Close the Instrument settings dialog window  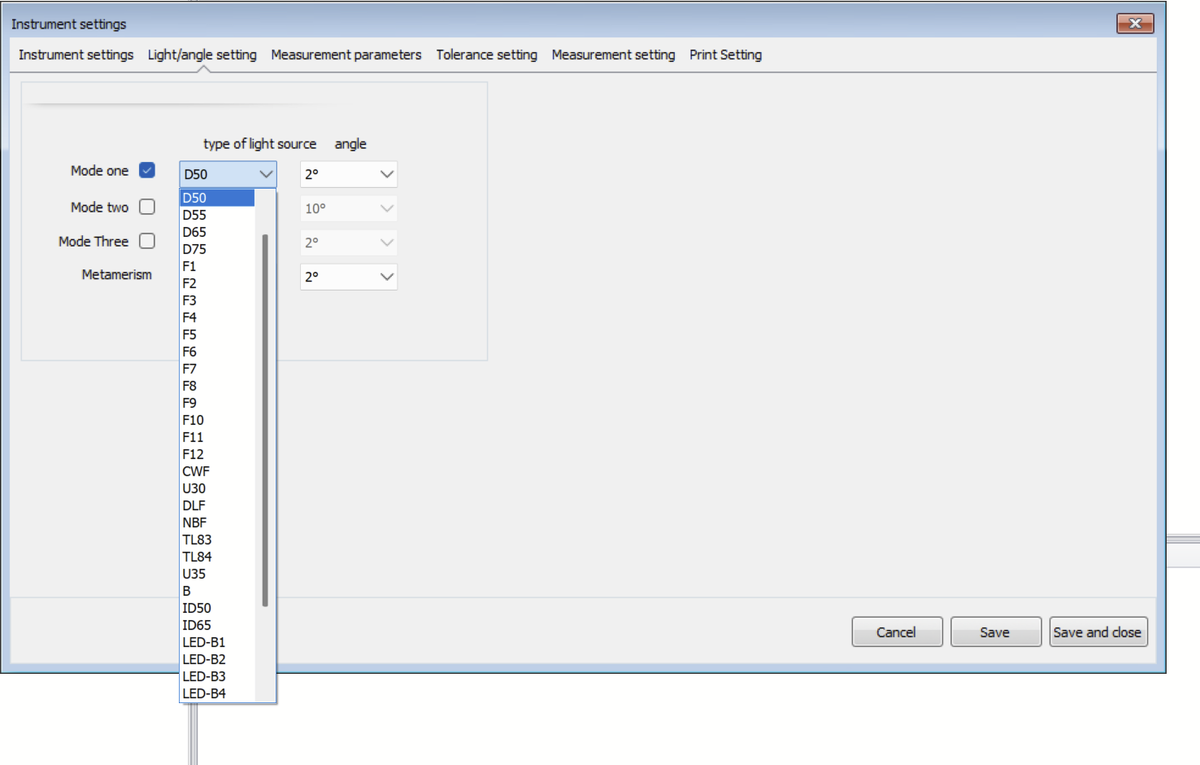coord(1135,24)
